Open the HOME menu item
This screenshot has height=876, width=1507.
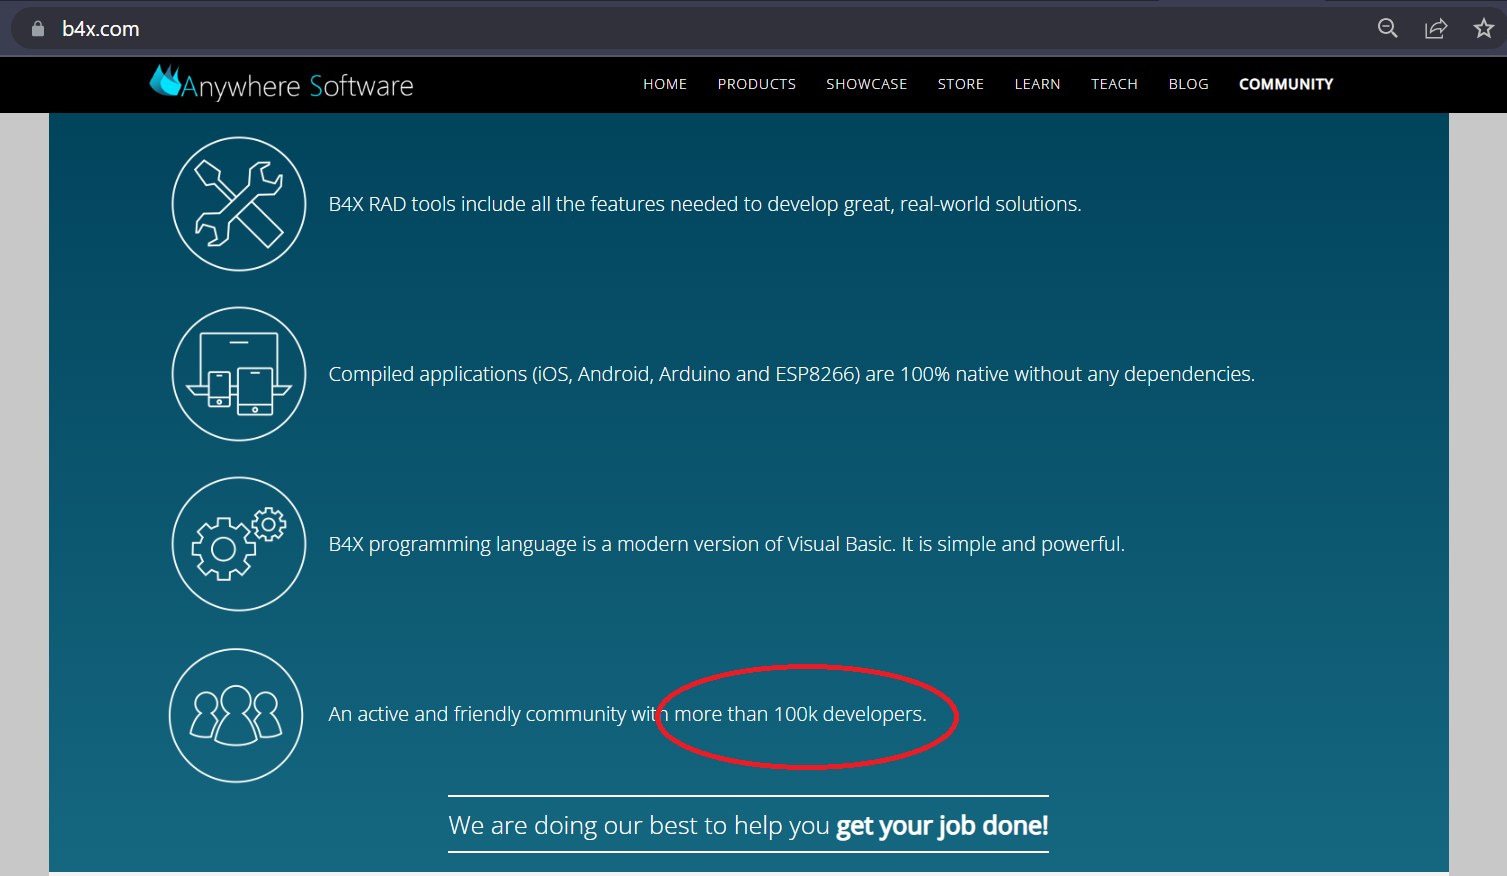coord(665,84)
